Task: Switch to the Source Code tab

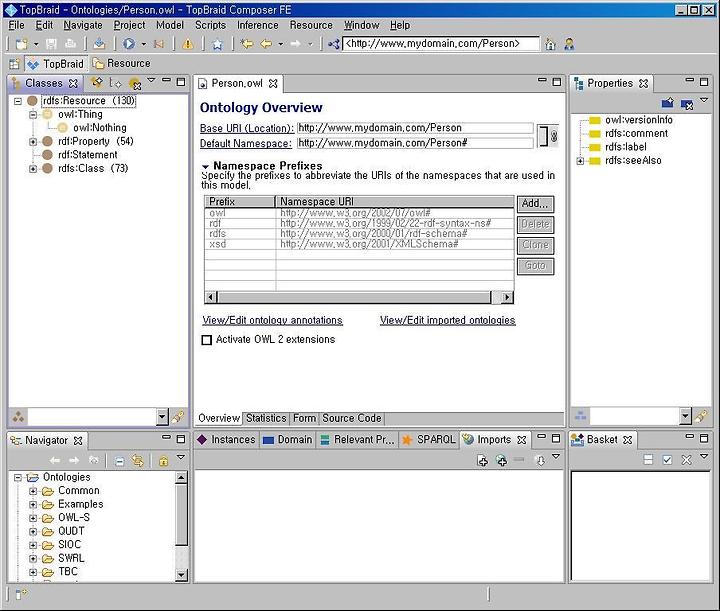Action: click(352, 418)
